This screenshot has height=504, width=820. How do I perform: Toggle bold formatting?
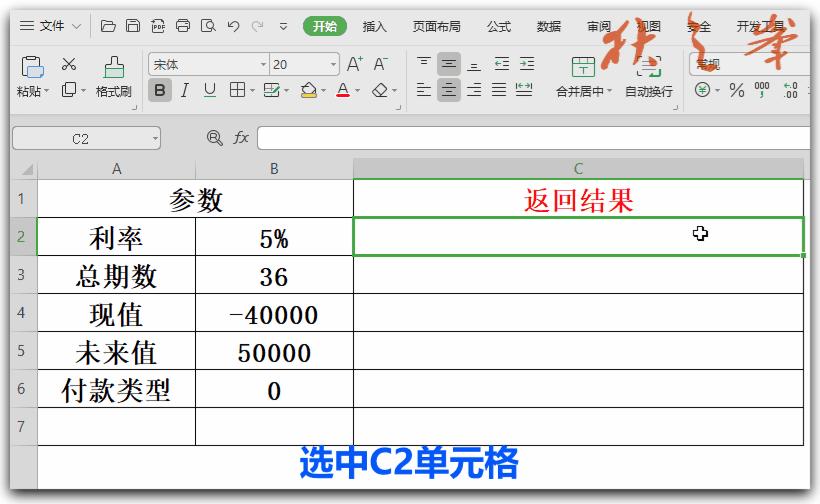[x=160, y=90]
